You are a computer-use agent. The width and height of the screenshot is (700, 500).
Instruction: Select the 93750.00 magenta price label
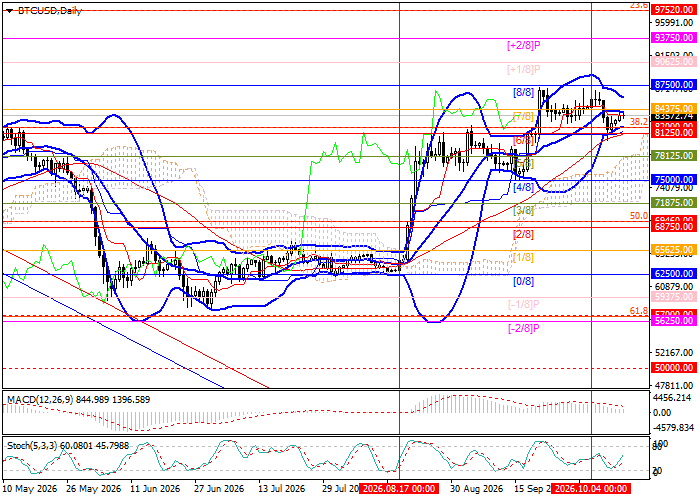point(674,38)
